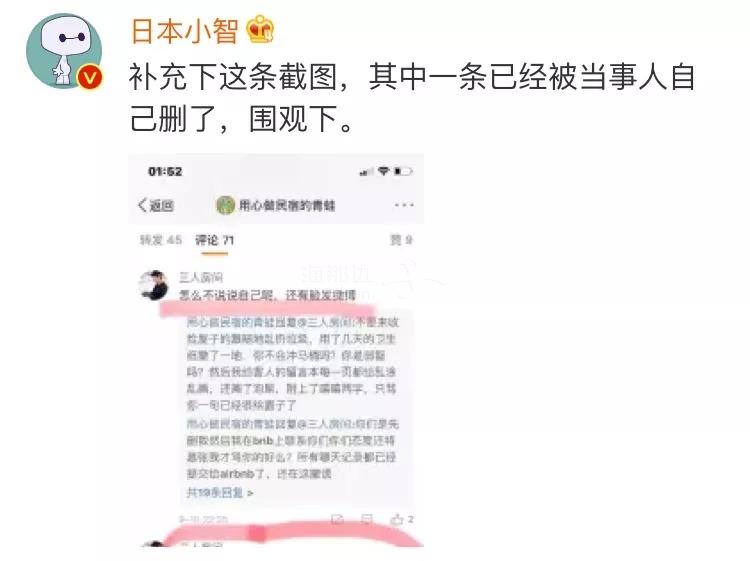The image size is (750, 561).
Task: Open the 日本小智 username link
Action: (185, 30)
